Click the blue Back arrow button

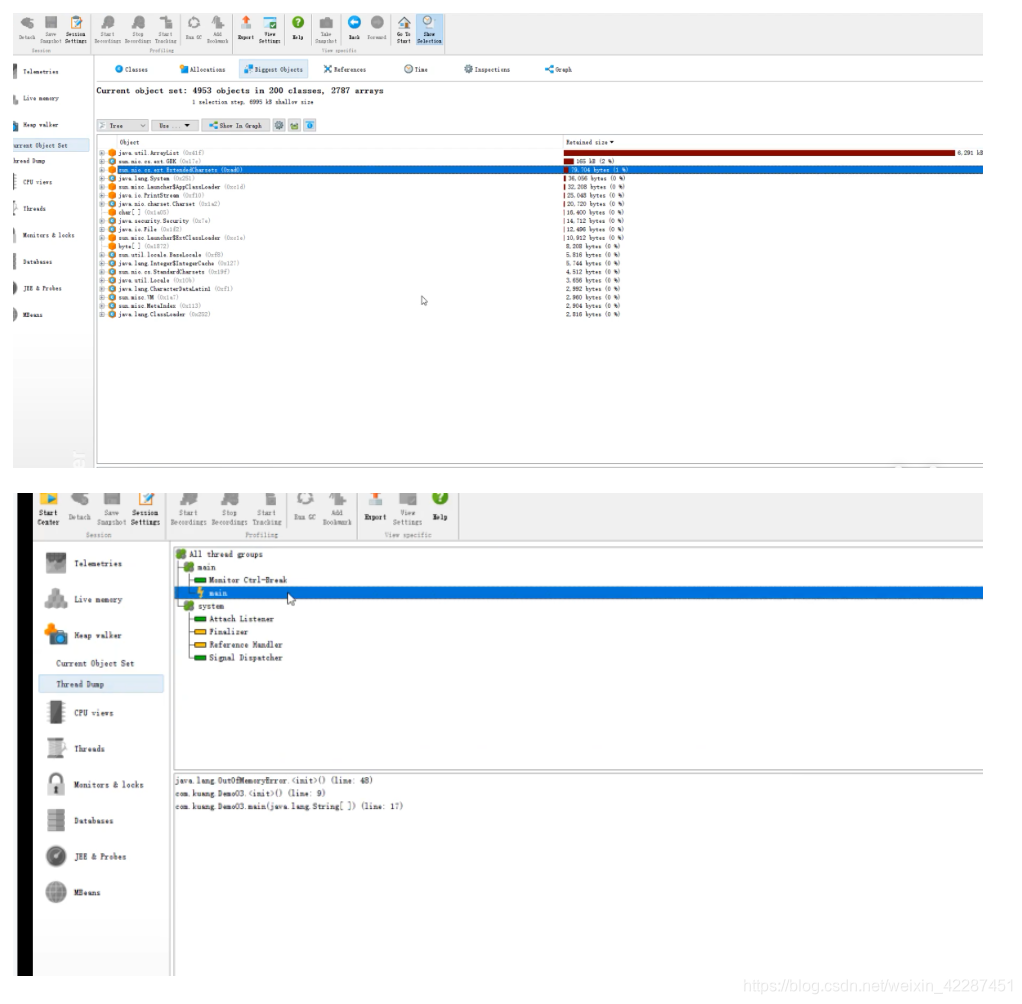coord(354,29)
